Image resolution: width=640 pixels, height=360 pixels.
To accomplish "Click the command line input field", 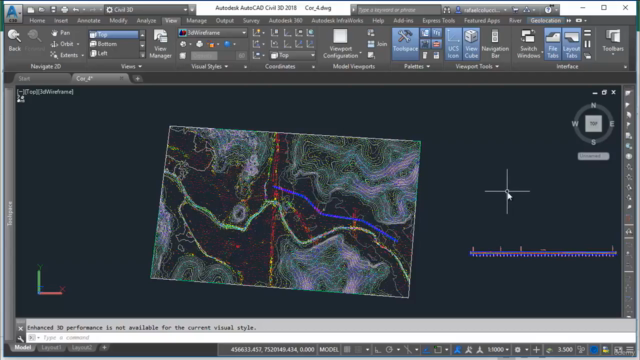I will [331, 338].
